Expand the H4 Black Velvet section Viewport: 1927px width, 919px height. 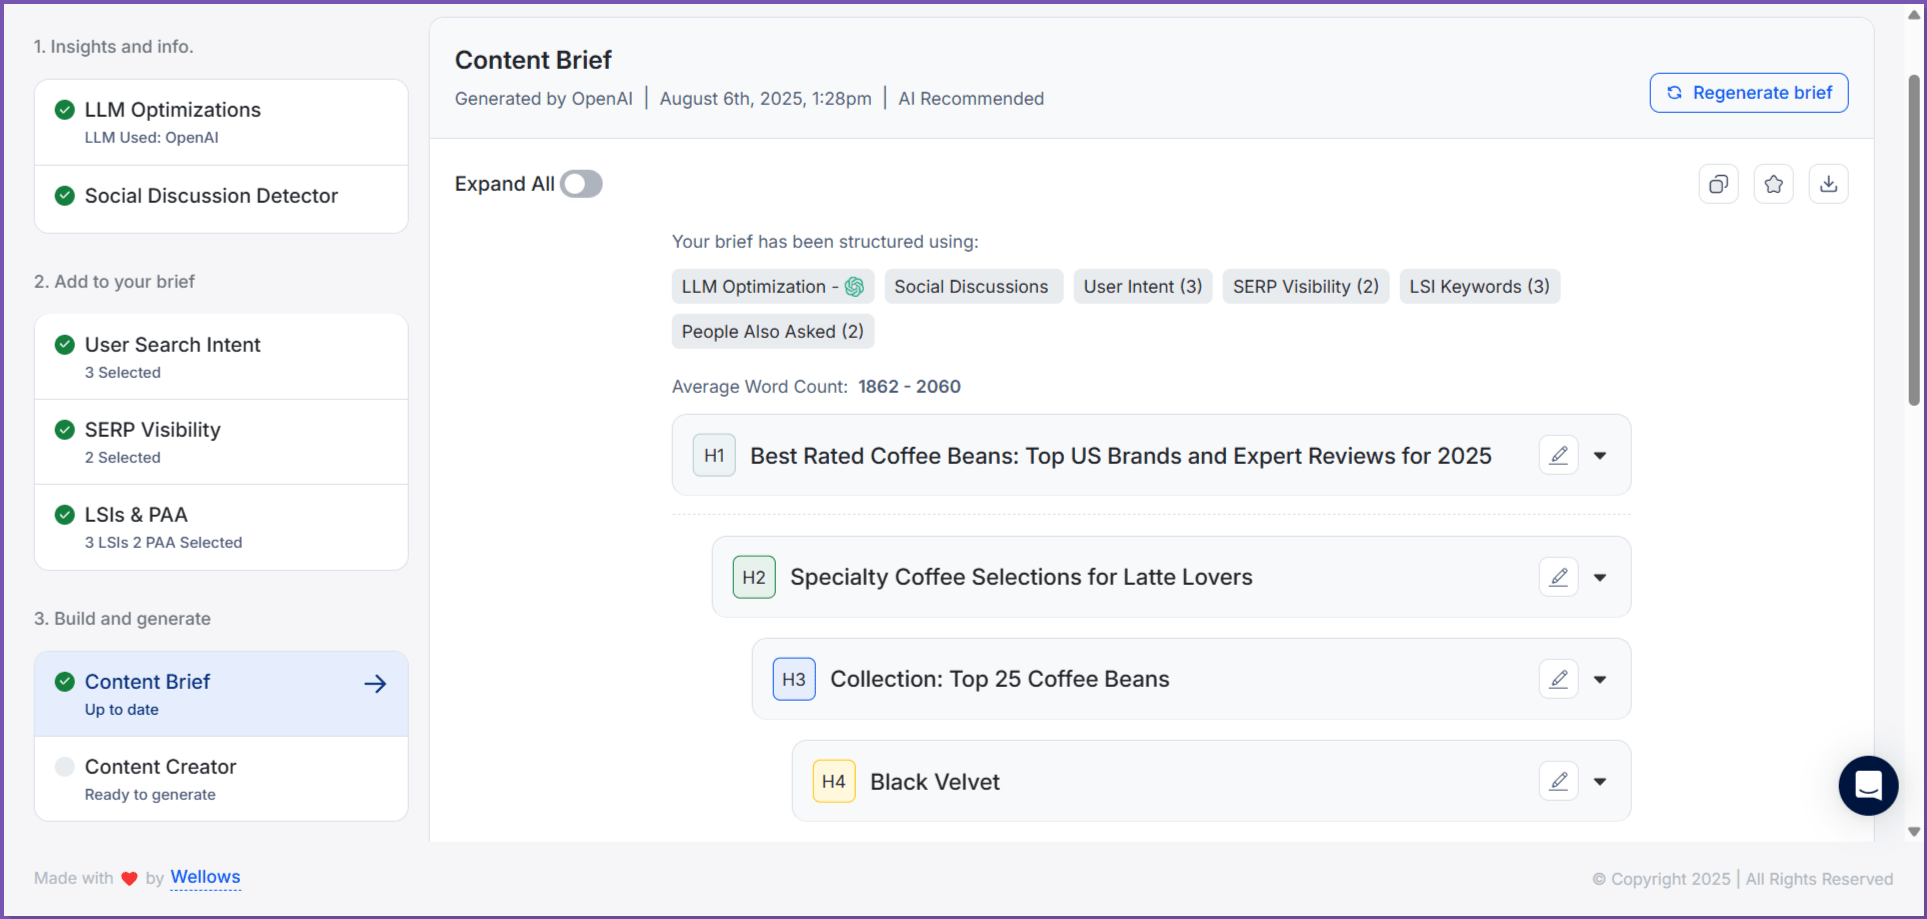tap(1600, 782)
